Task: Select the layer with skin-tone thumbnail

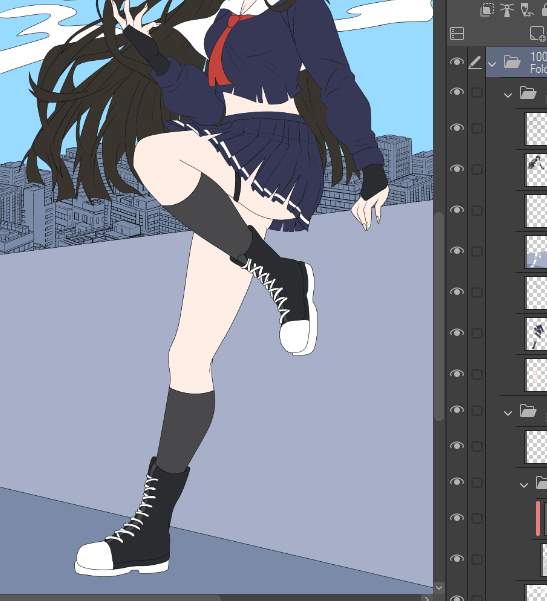Action: tap(536, 374)
